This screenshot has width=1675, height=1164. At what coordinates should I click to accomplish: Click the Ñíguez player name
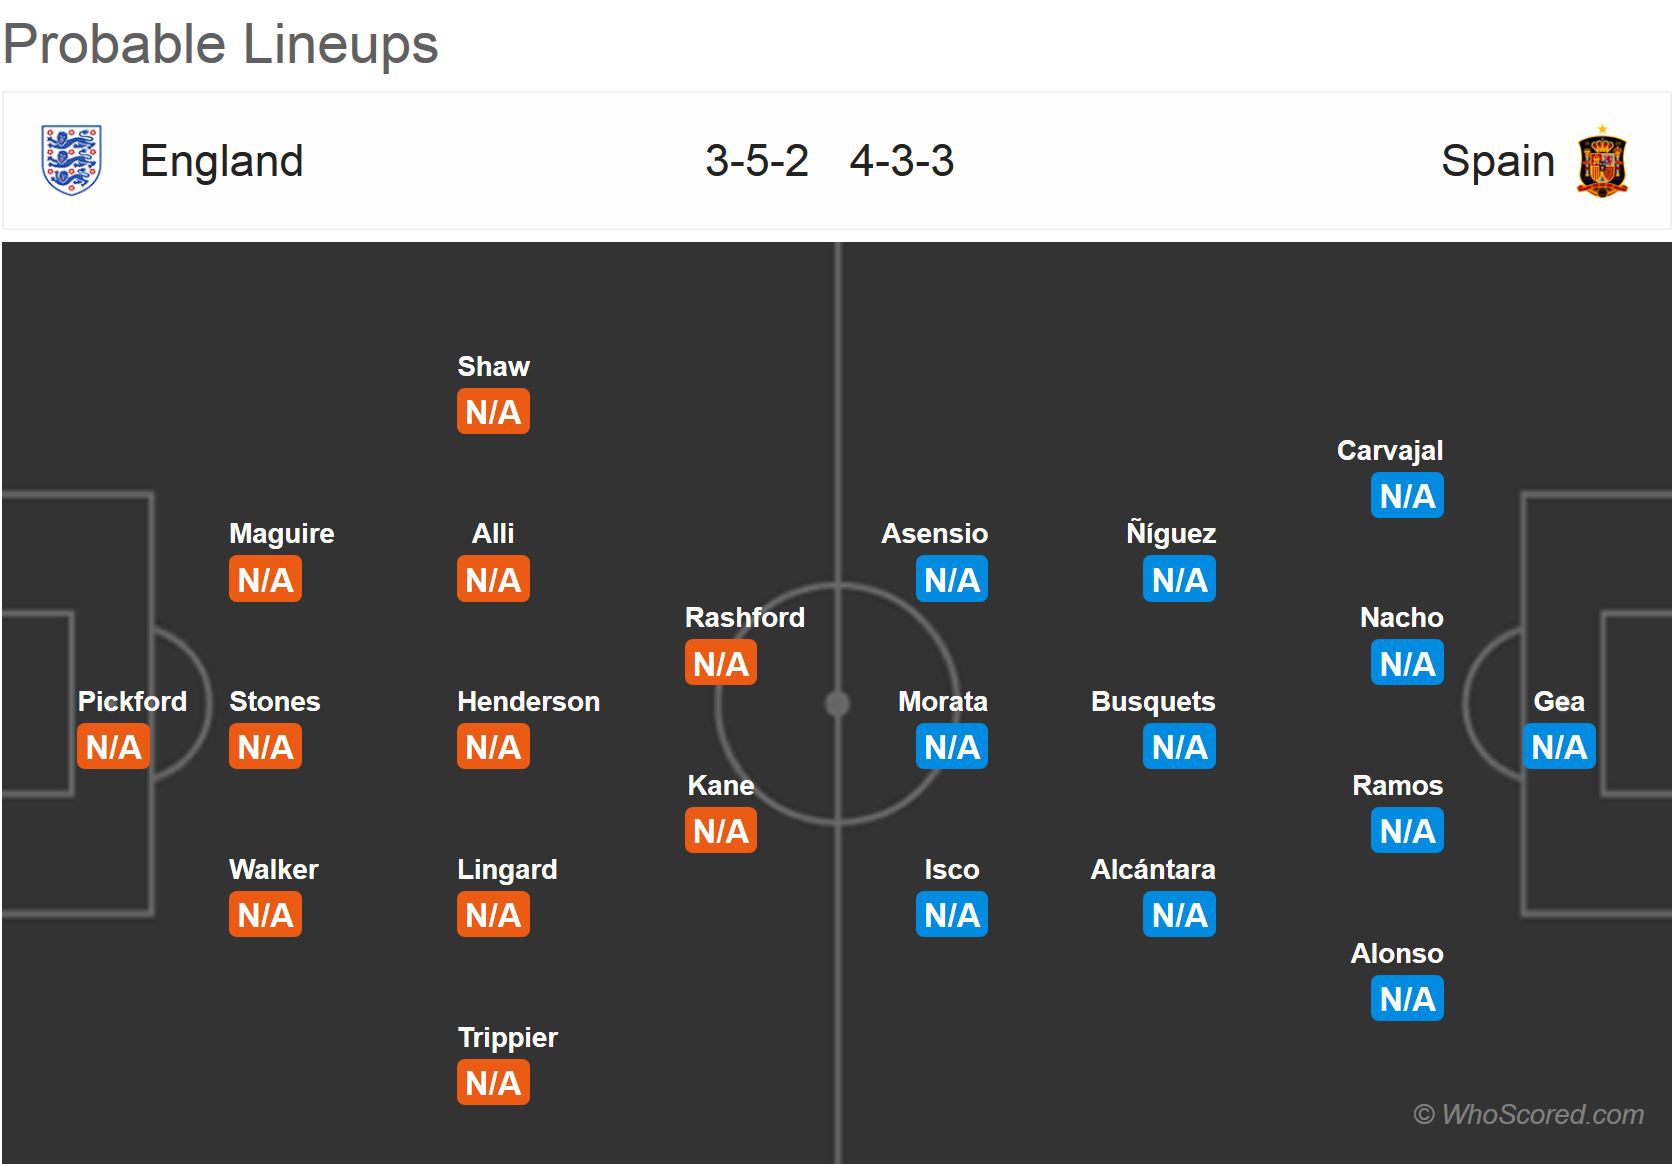coord(1170,533)
